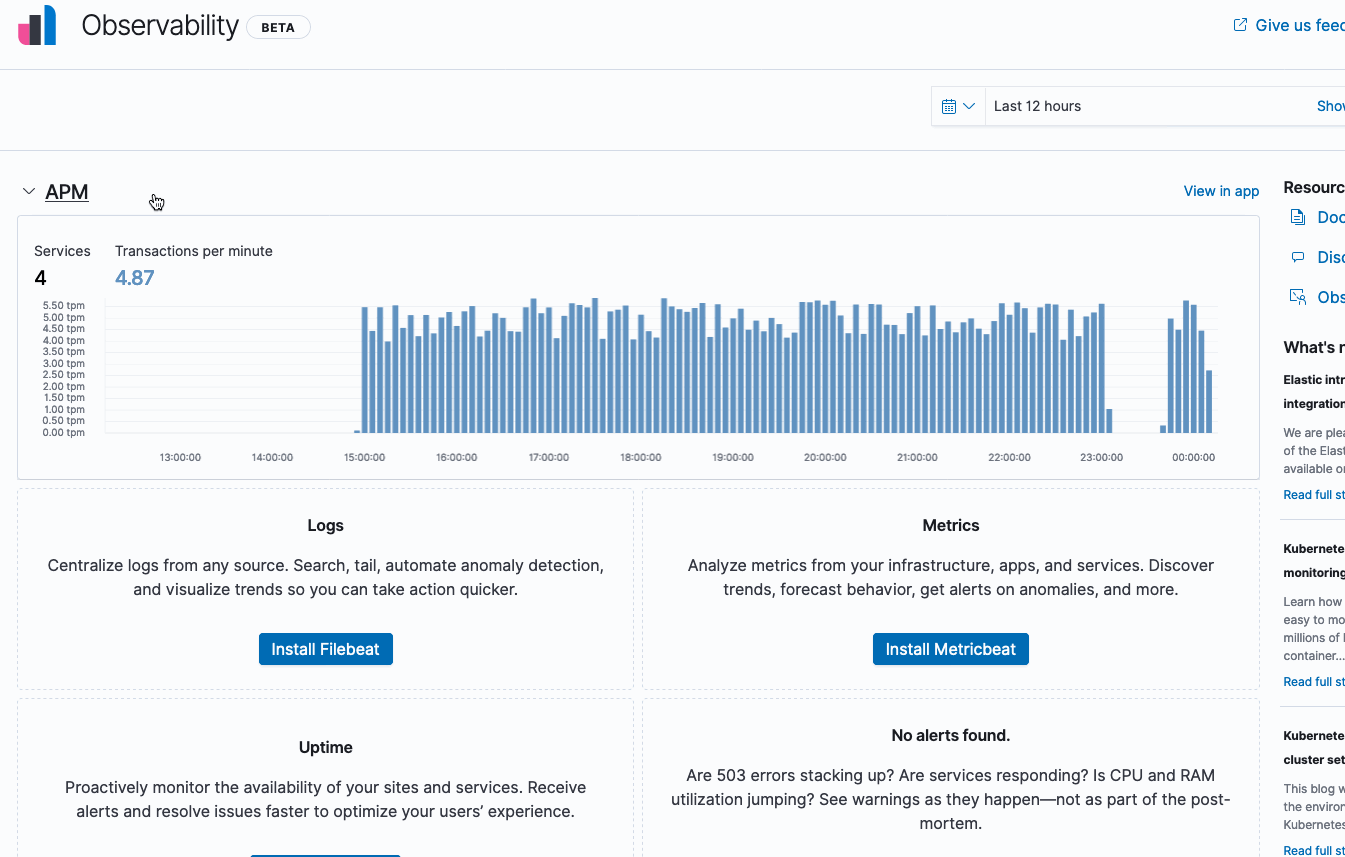Click the Discuss forum speech bubble icon
The width and height of the screenshot is (1345, 857).
1297,257
